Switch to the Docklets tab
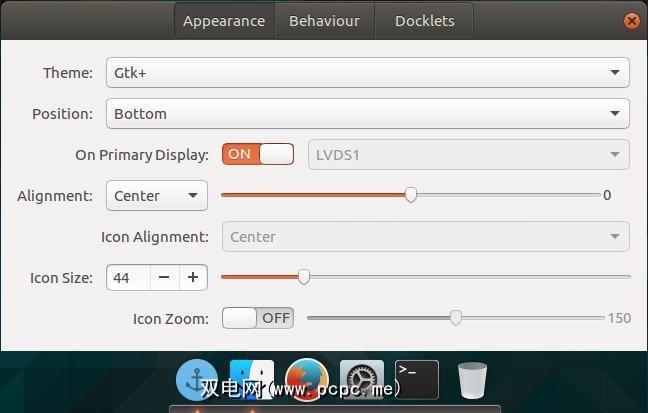This screenshot has height=413, width=648. click(x=424, y=21)
